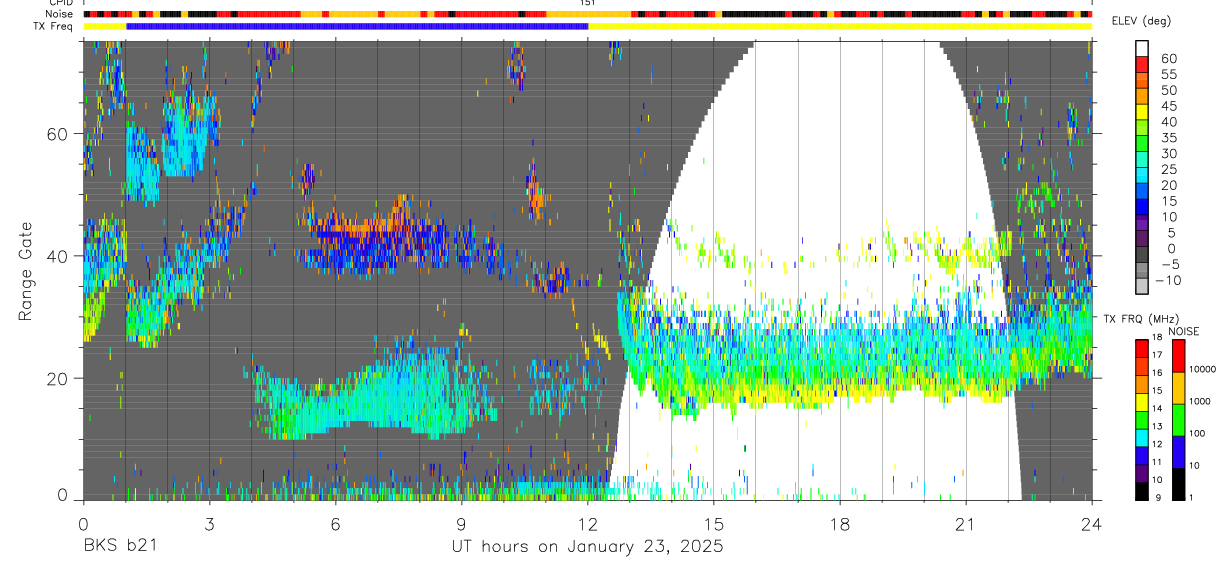Click the "151" CPID value above the strips
The image size is (1228, 567).
pos(588,4)
